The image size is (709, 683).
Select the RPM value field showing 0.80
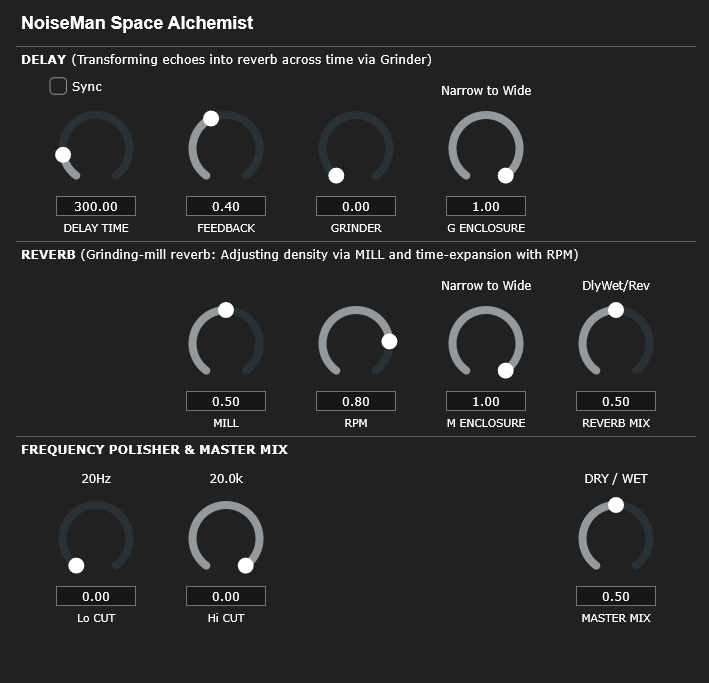pyautogui.click(x=356, y=401)
